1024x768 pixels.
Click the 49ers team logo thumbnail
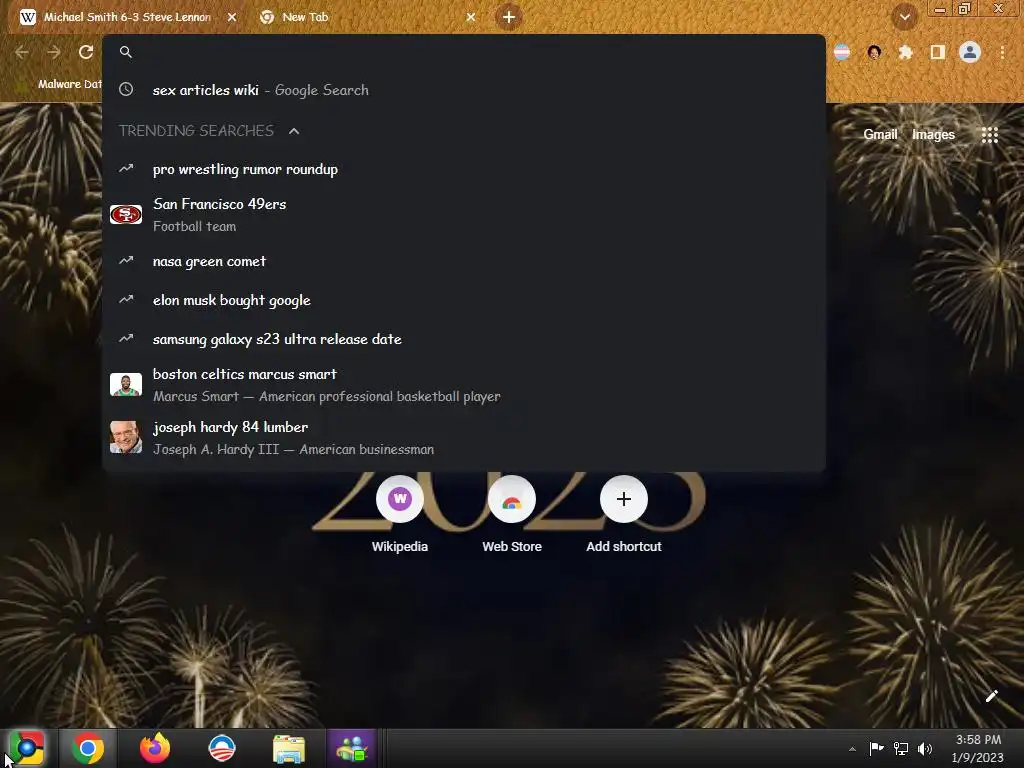coord(126,214)
